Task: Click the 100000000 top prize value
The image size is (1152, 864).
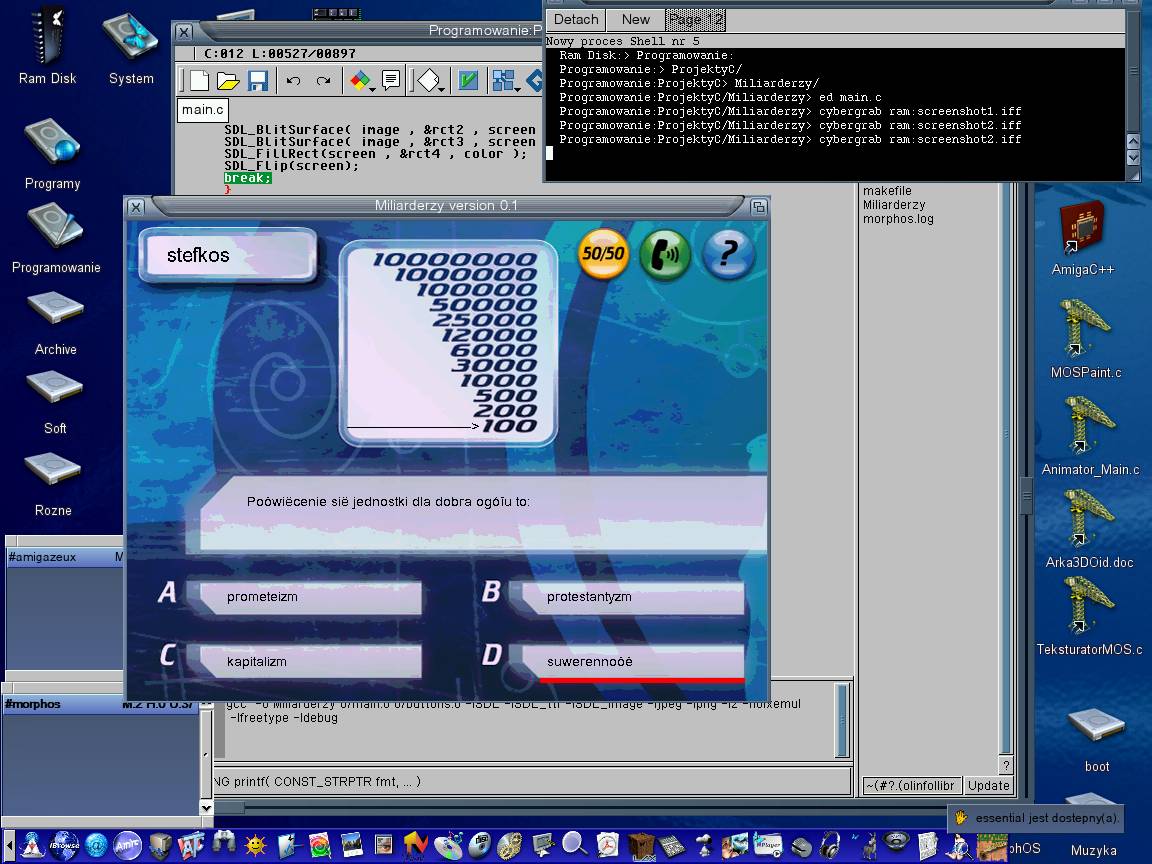Action: pos(455,259)
